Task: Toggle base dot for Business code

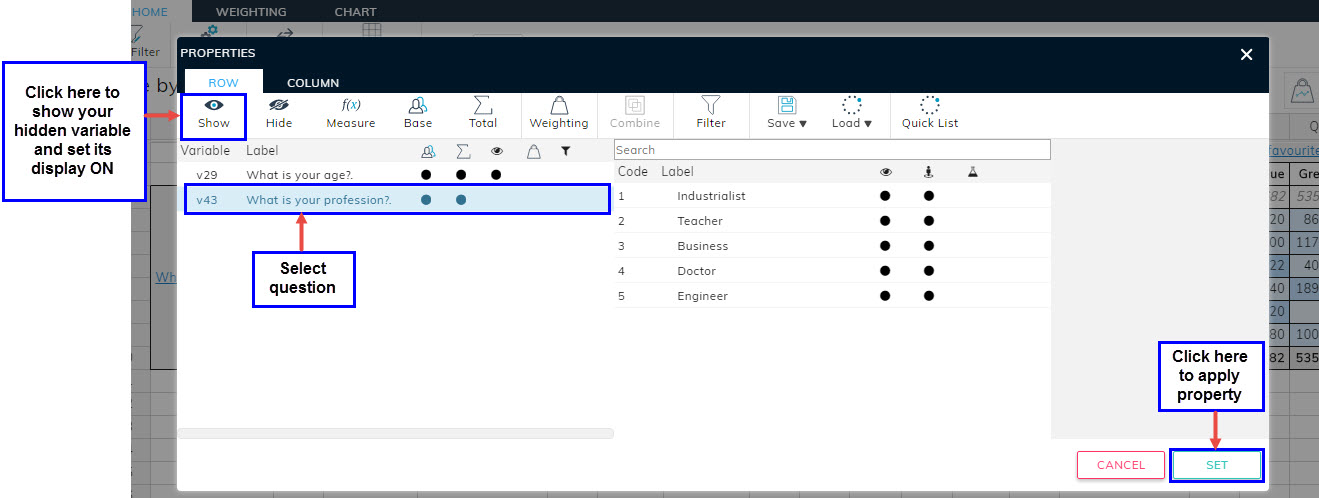Action: [x=929, y=246]
